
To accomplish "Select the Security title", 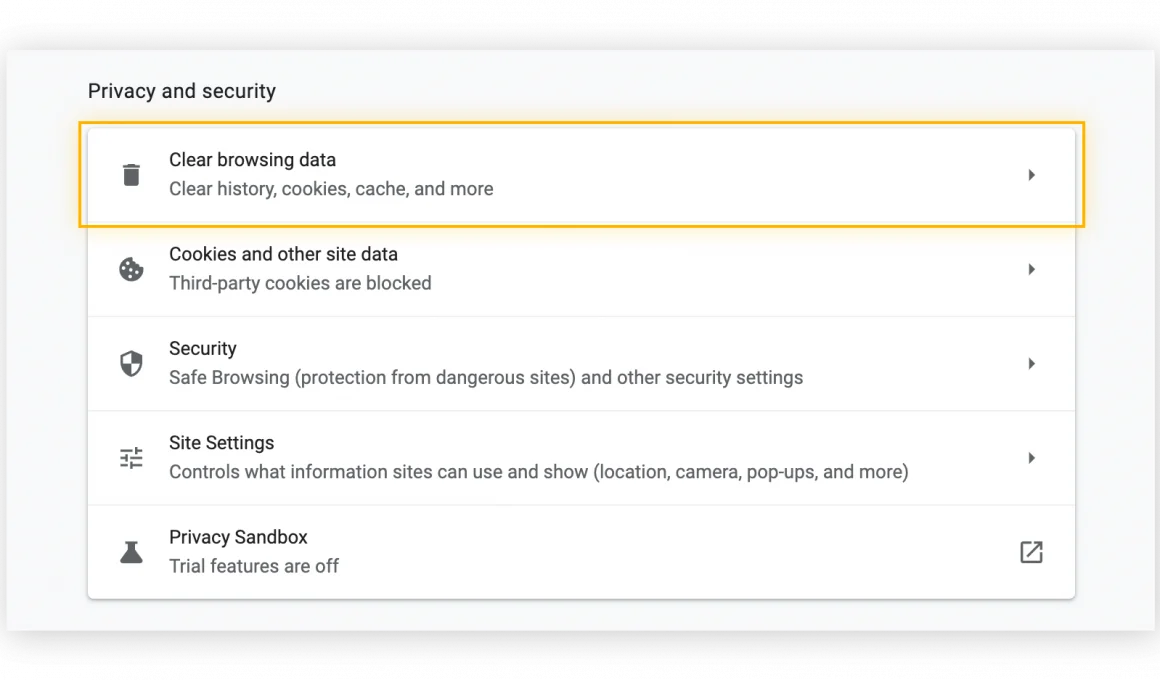I will 202,349.
